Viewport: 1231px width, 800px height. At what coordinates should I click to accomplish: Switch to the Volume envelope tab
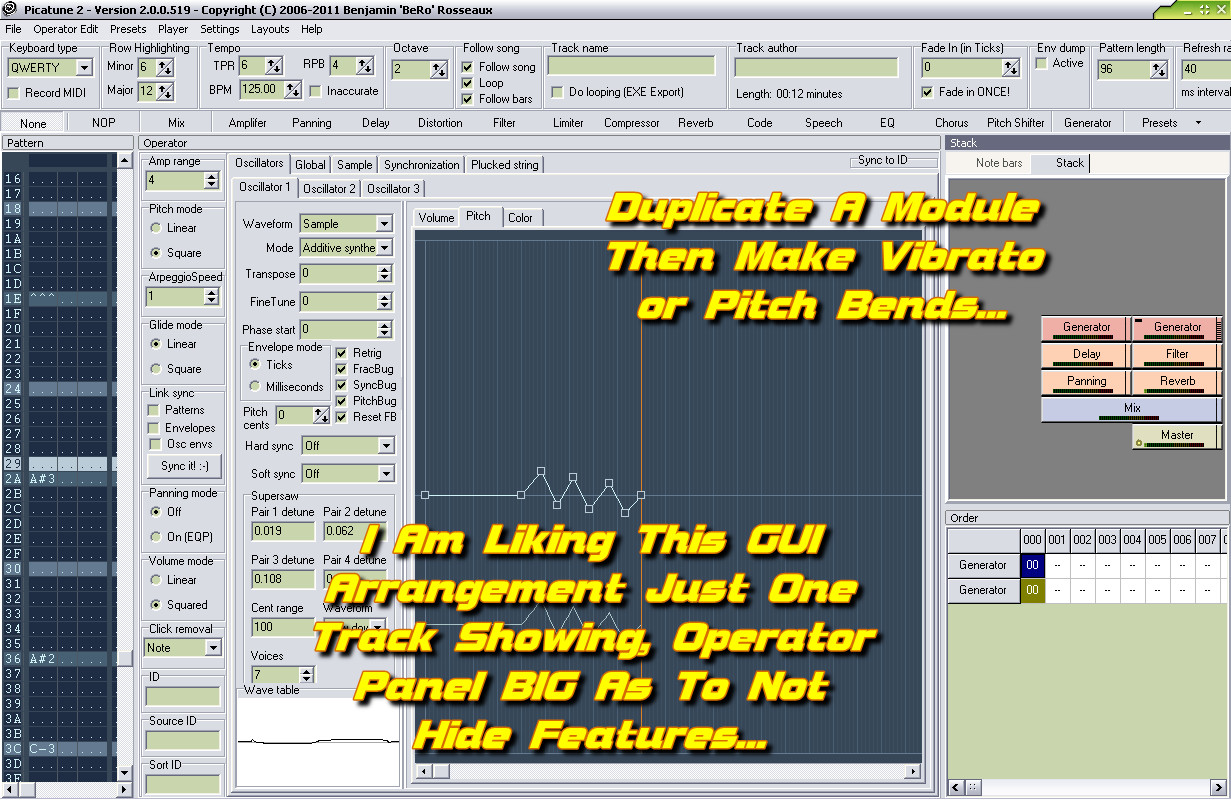pyautogui.click(x=436, y=217)
